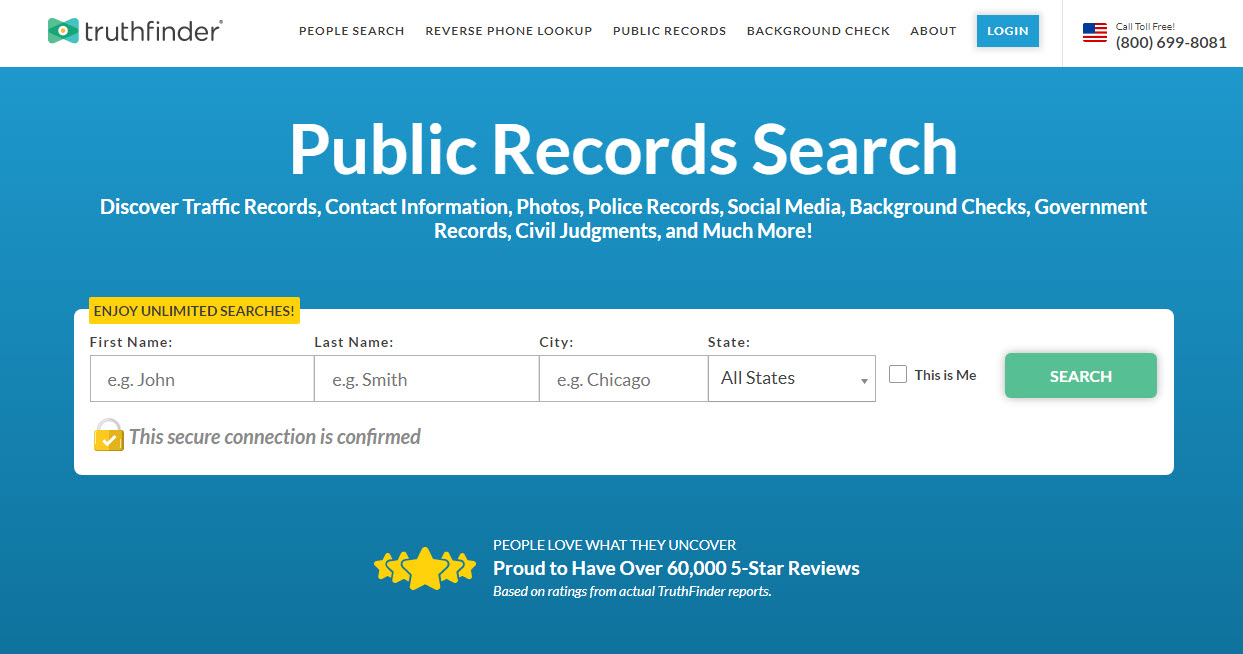The height and width of the screenshot is (654, 1243).
Task: Click 'Call Toll Free!' text
Action: click(1145, 26)
